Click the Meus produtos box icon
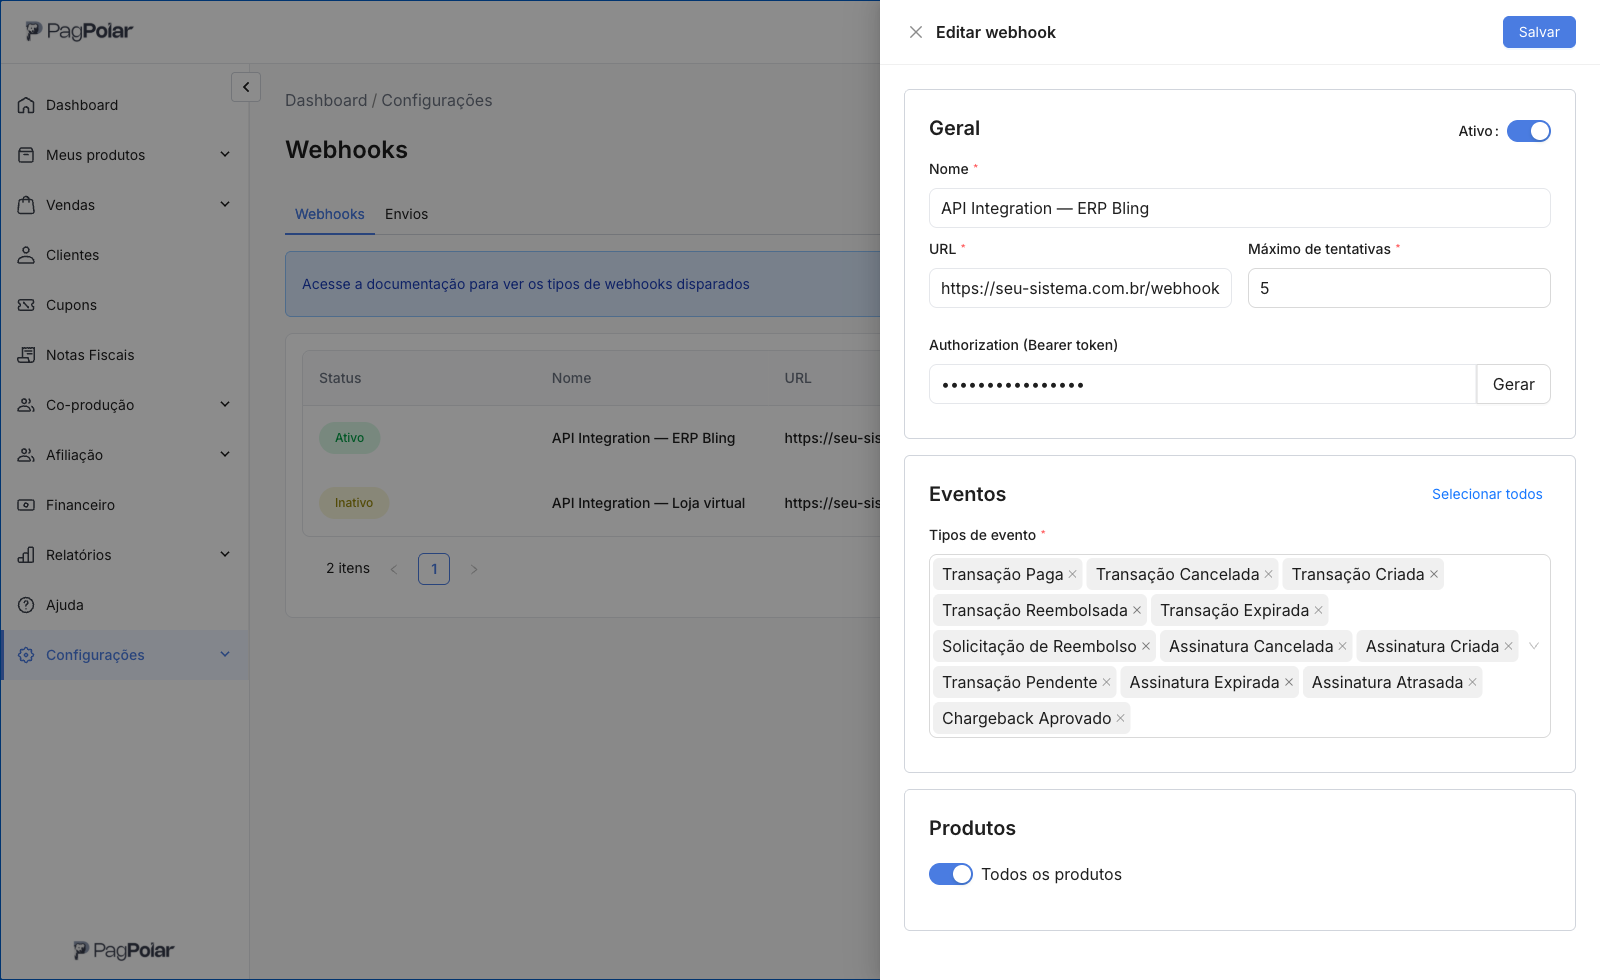The height and width of the screenshot is (980, 1600). [x=26, y=155]
